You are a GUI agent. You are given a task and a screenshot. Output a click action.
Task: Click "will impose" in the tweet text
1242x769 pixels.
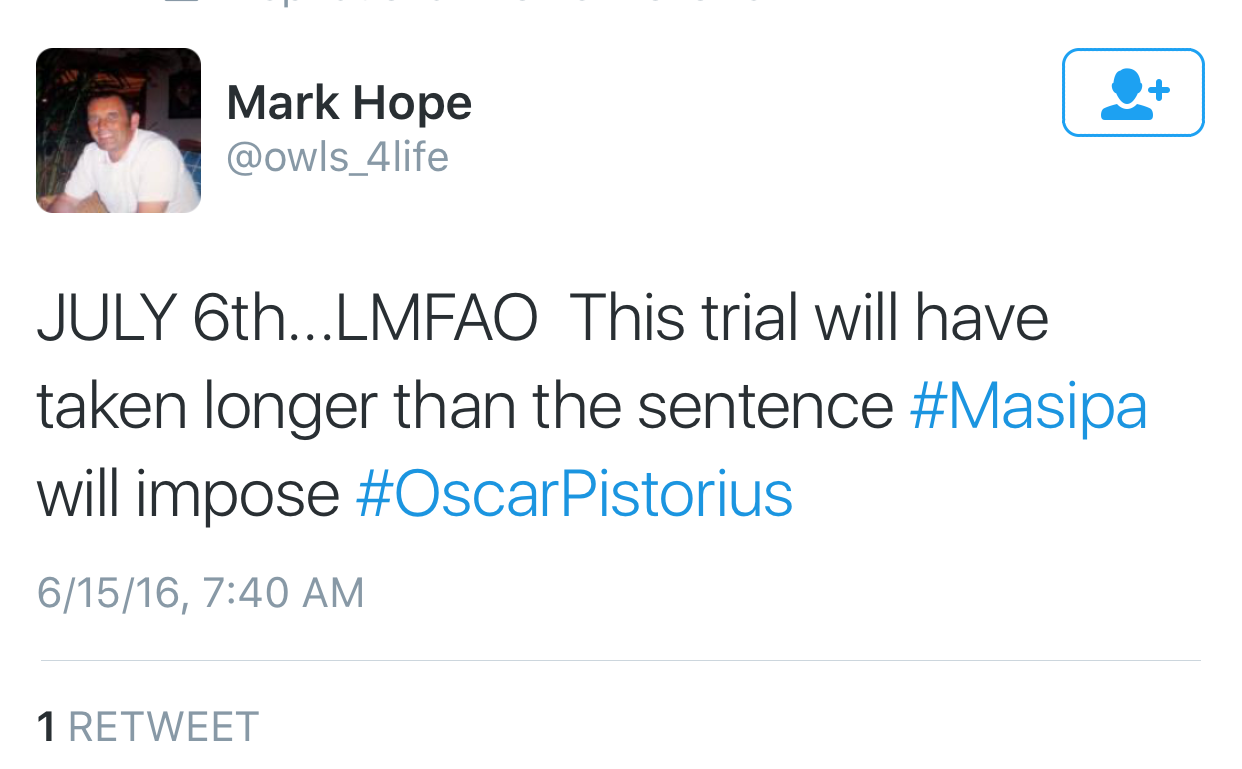point(188,494)
